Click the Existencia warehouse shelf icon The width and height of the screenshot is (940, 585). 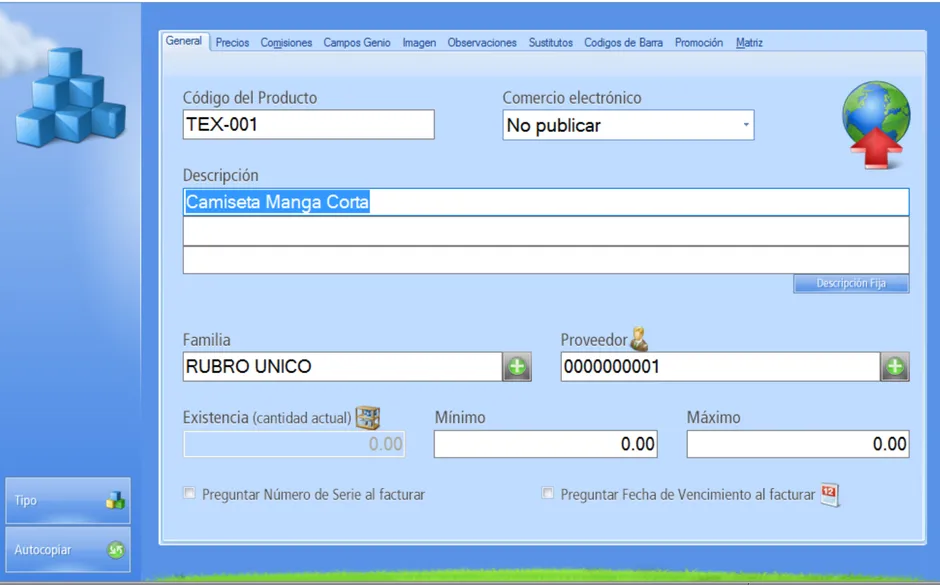tap(367, 418)
